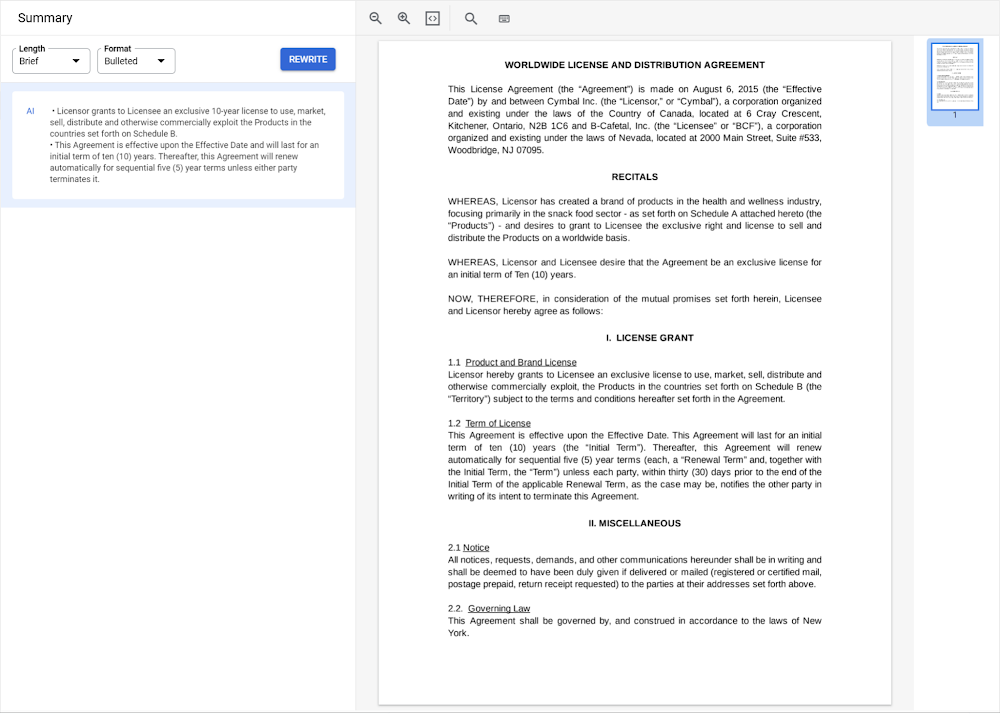This screenshot has height=714, width=1000.
Task: Open the Format dropdown set to Bulleted
Action: pyautogui.click(x=136, y=61)
